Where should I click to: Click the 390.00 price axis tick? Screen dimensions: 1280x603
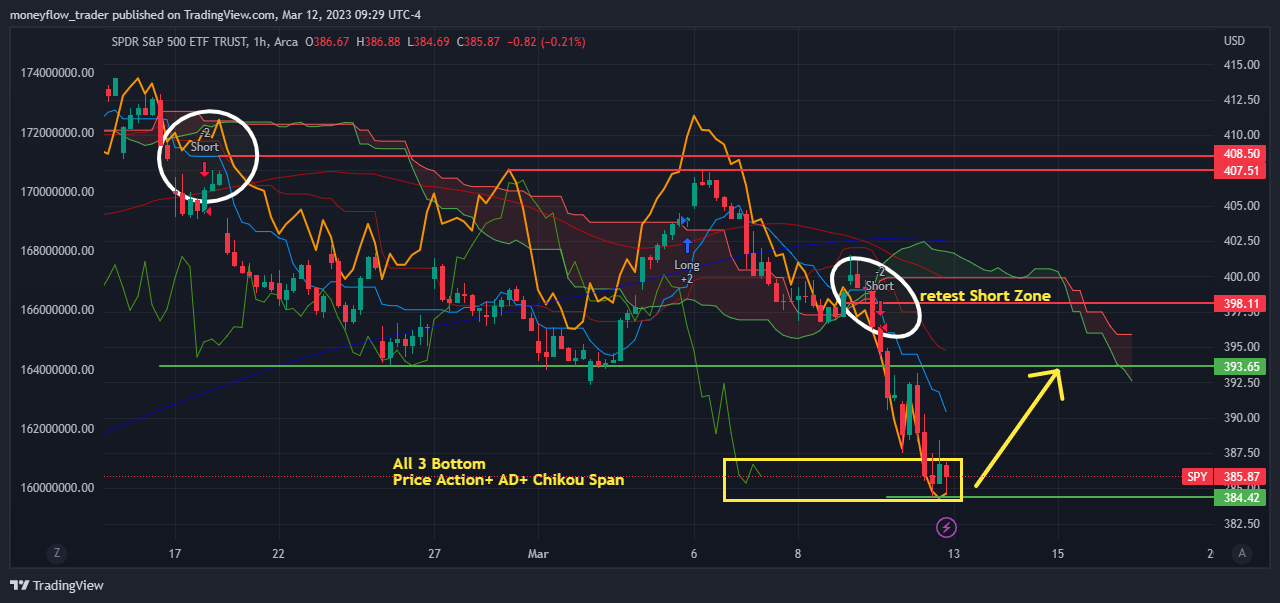coord(1241,418)
